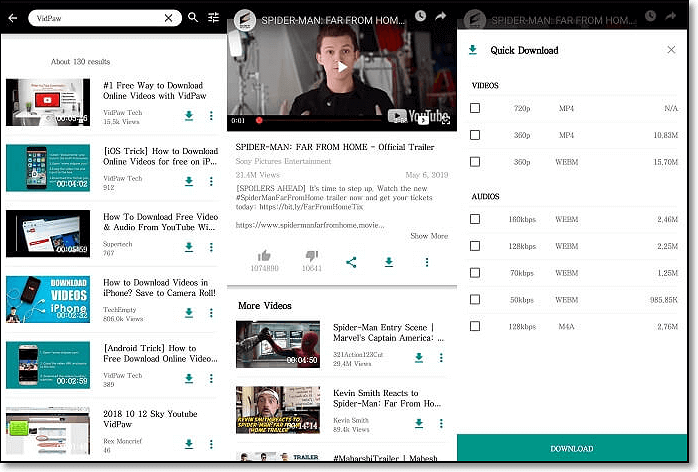The width and height of the screenshot is (698, 472).
Task: Download the '[Android Trick]' video
Action: [189, 378]
